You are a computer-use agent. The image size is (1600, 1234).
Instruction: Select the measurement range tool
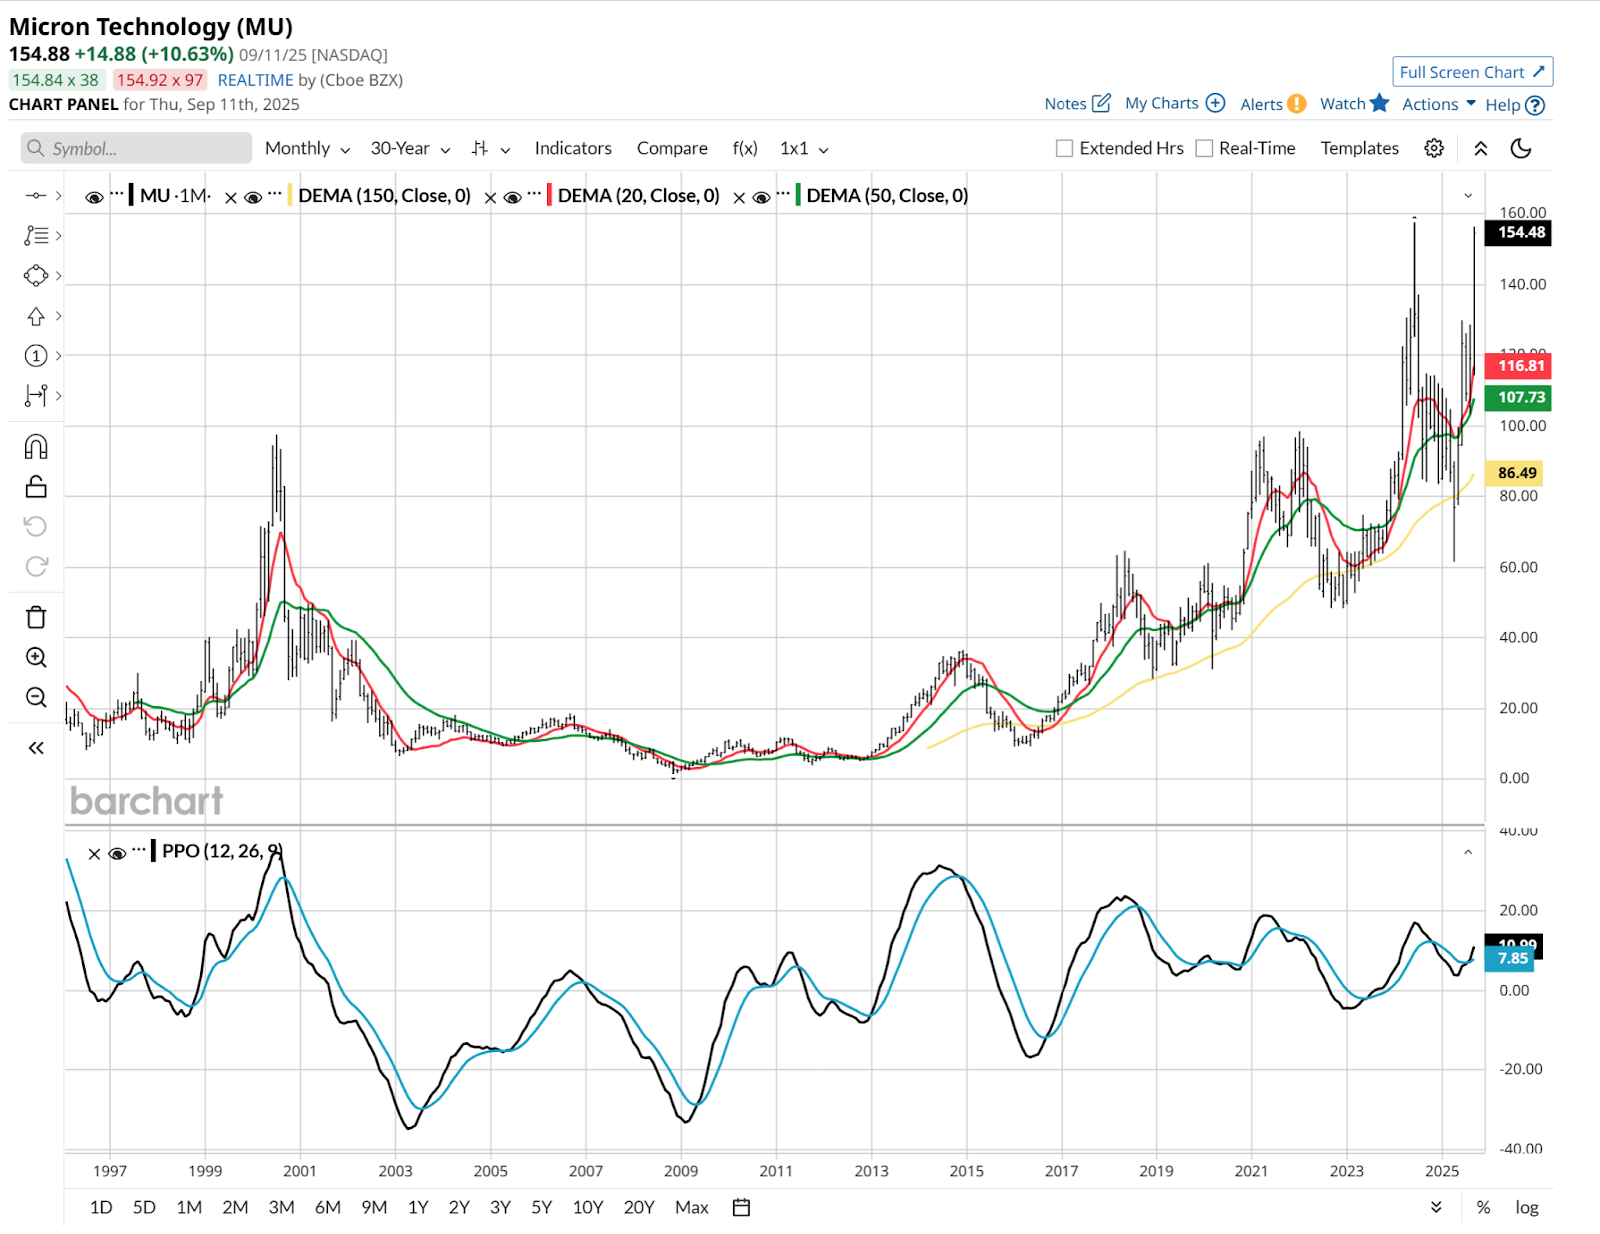tap(36, 396)
